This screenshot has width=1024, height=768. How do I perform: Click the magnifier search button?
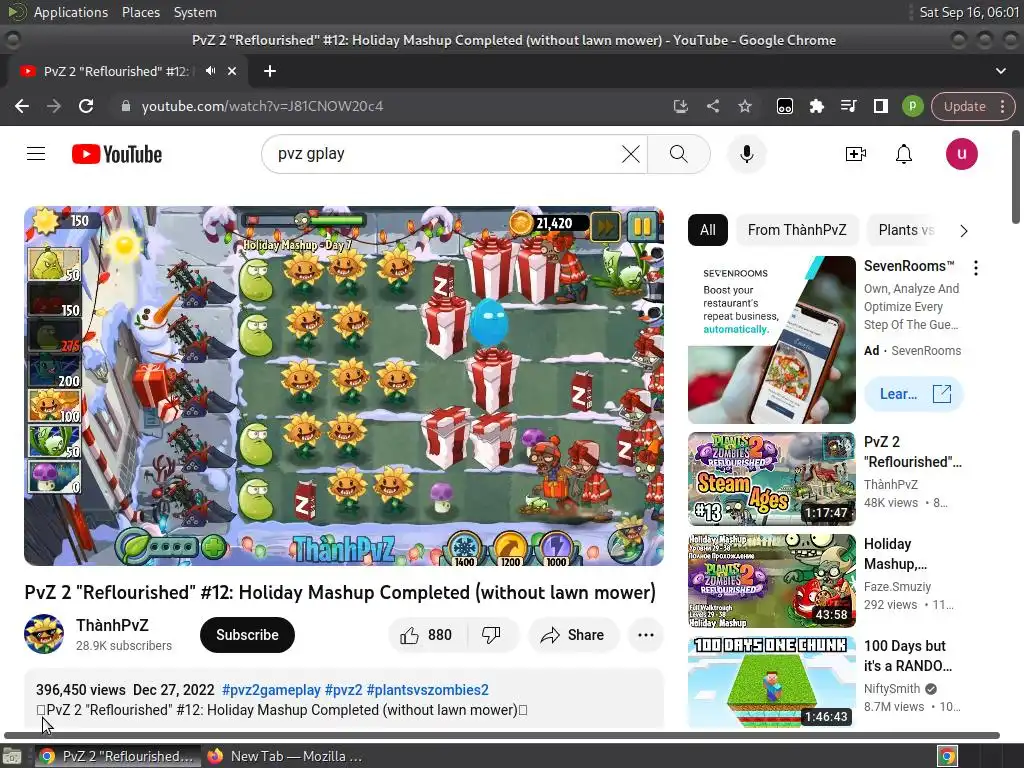pos(679,154)
